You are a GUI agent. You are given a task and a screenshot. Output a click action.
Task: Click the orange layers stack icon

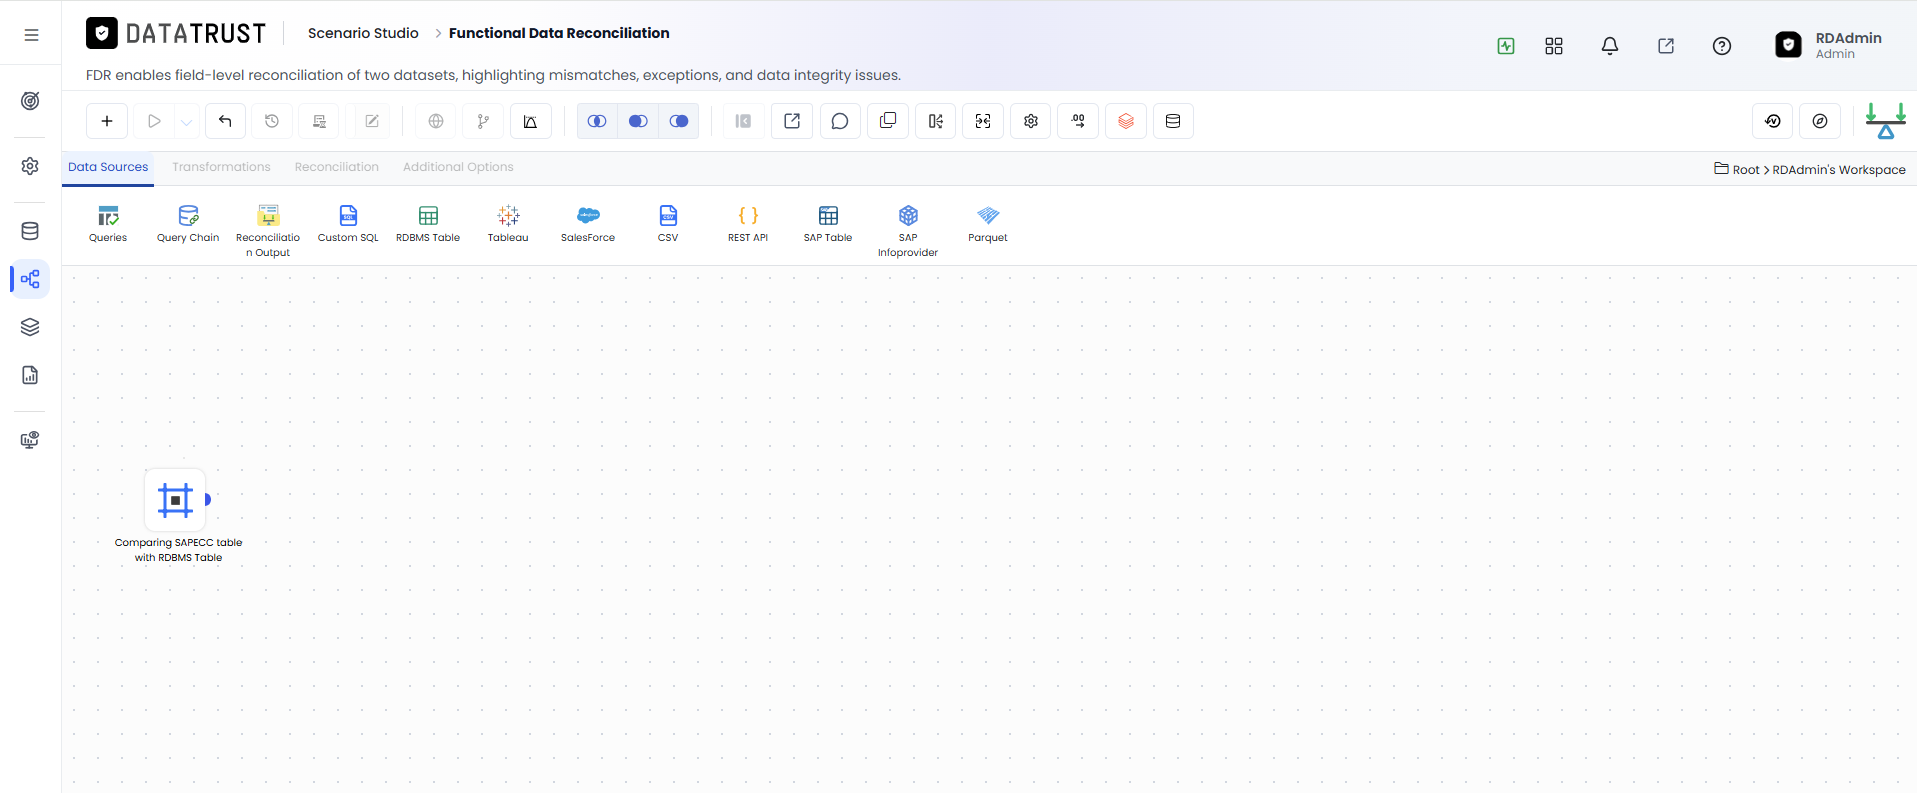pyautogui.click(x=1126, y=121)
